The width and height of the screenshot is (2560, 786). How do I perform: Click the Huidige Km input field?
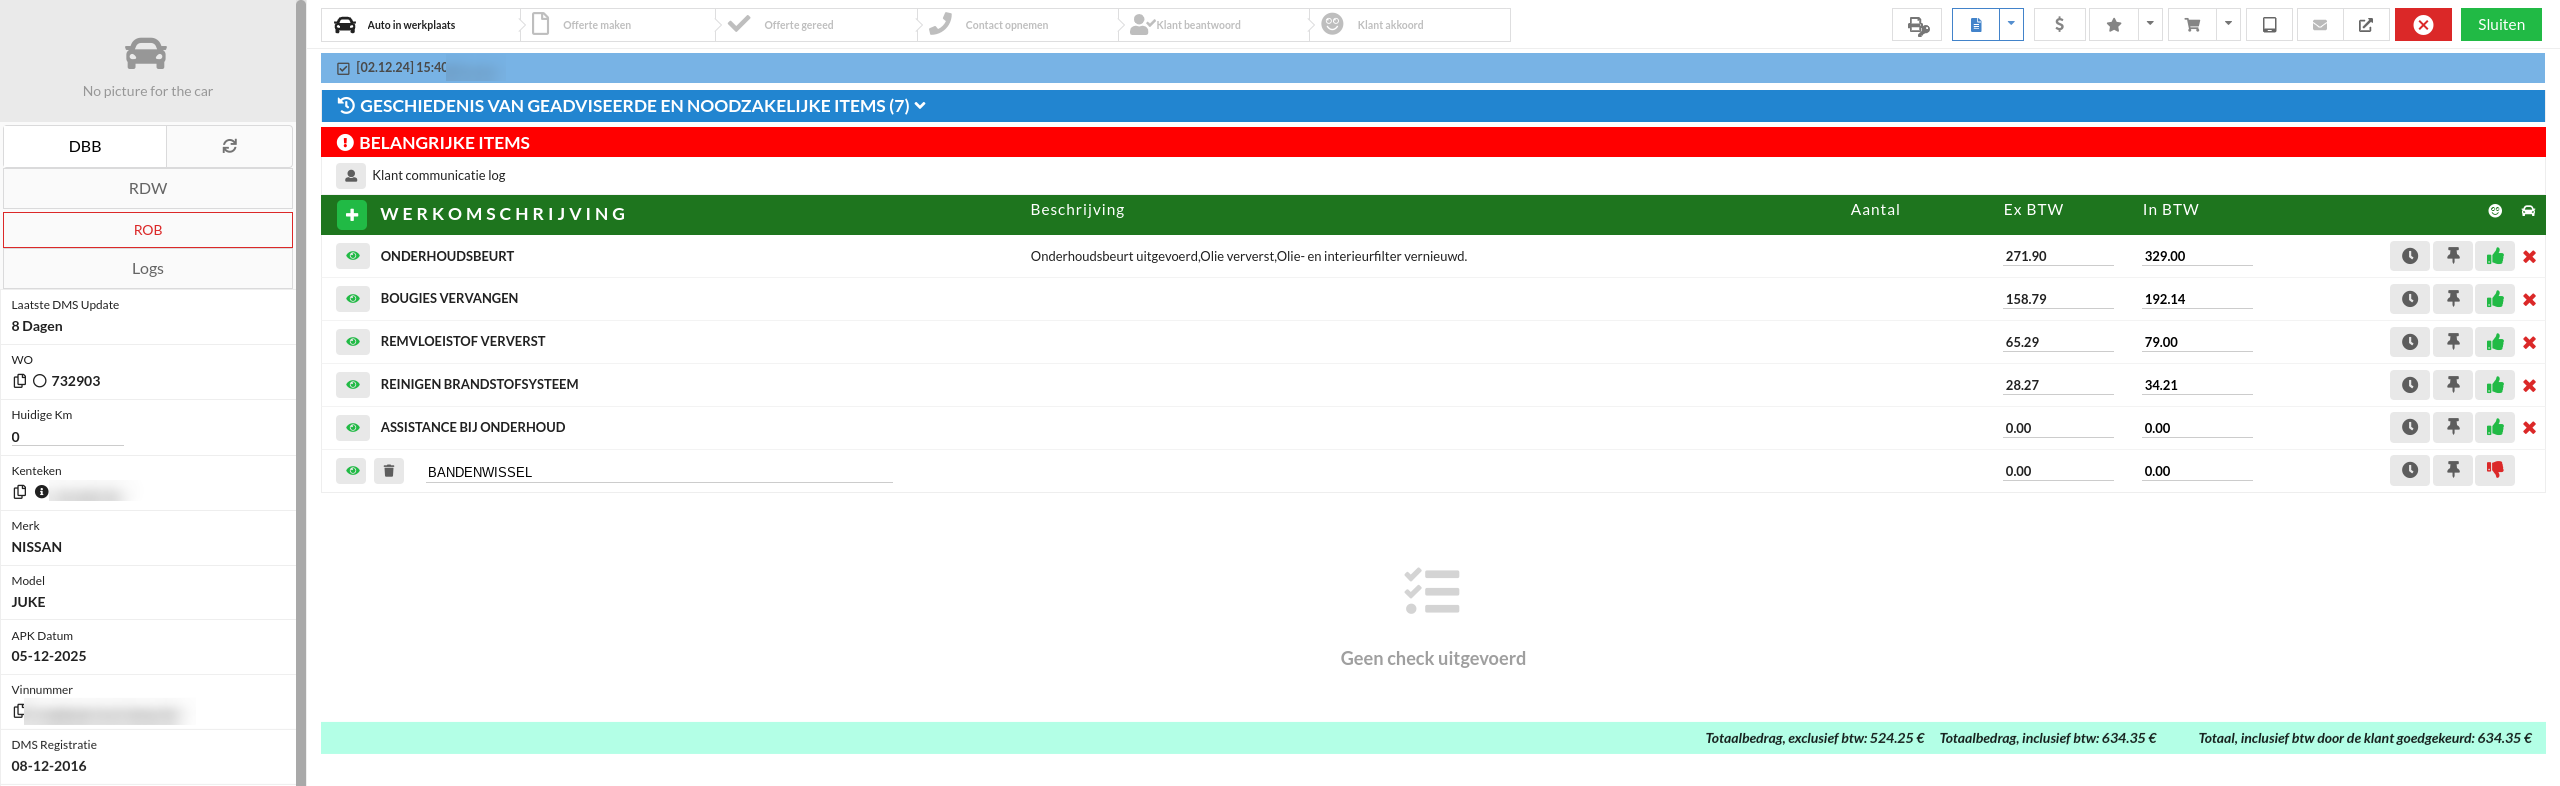pos(66,437)
